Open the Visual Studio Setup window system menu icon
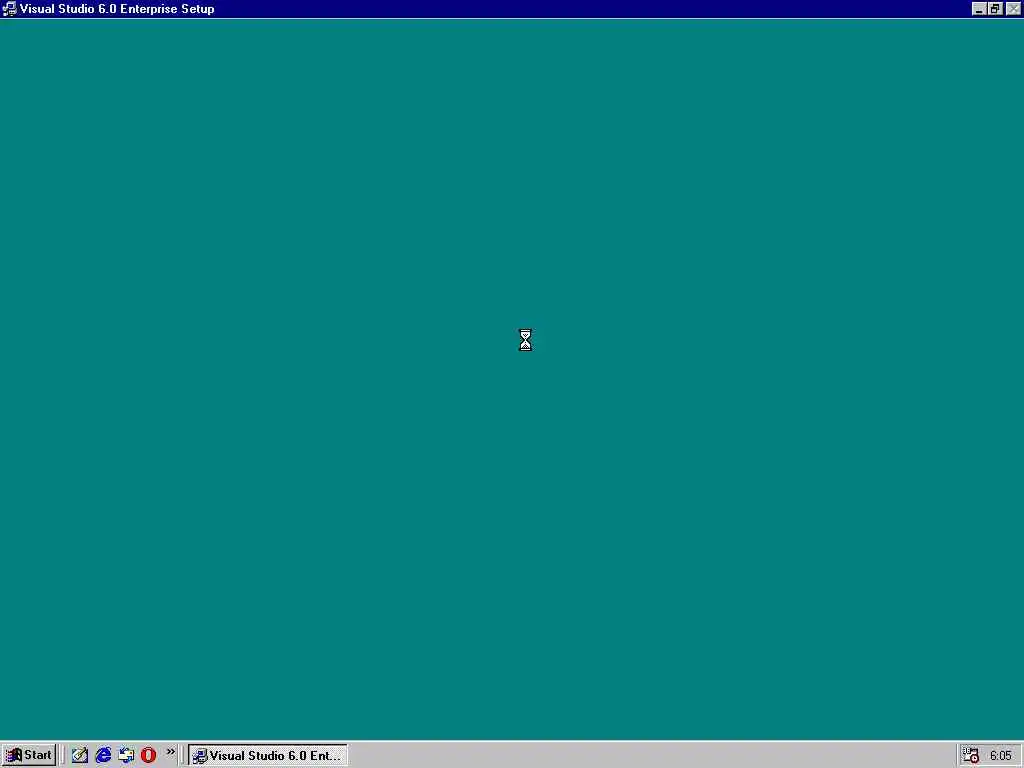 point(9,8)
